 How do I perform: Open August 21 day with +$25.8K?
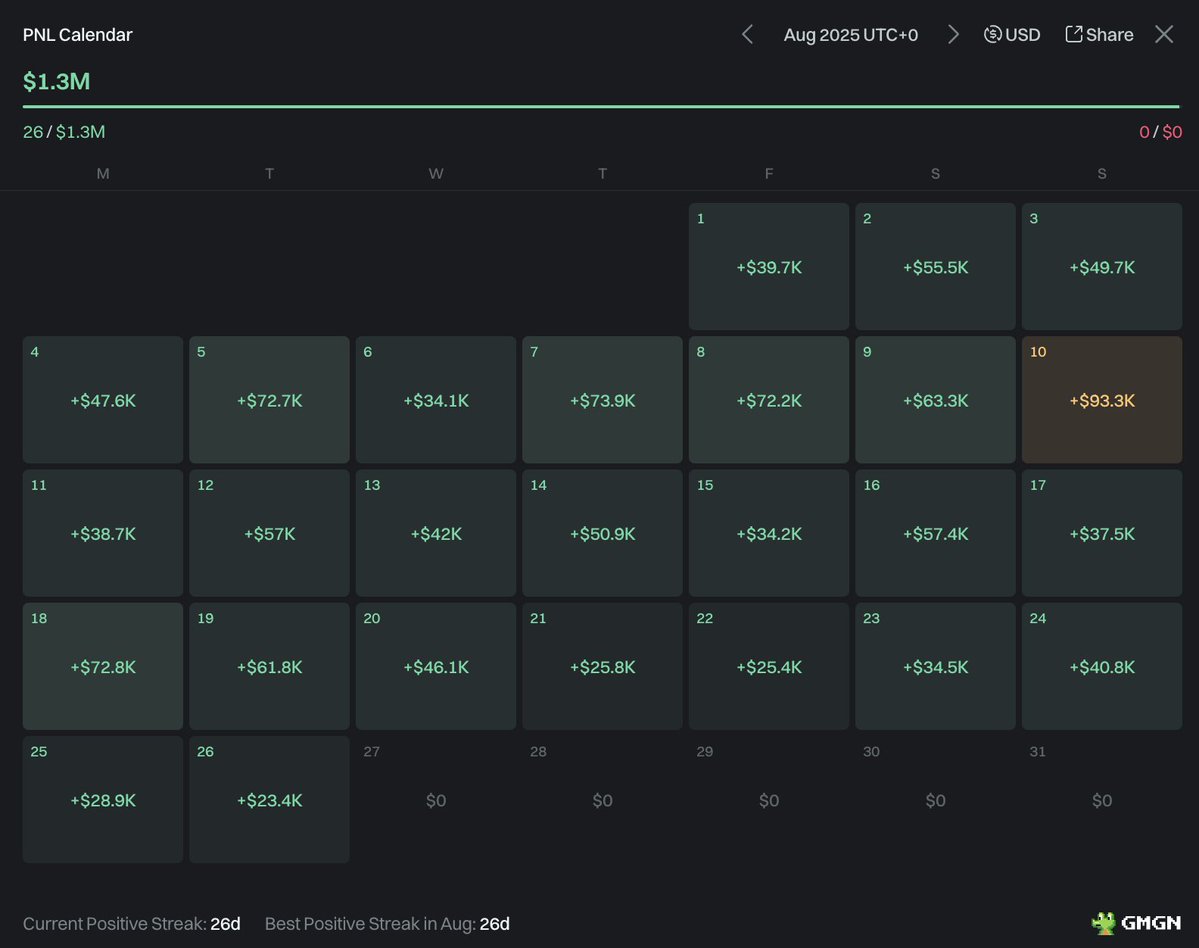pos(602,666)
